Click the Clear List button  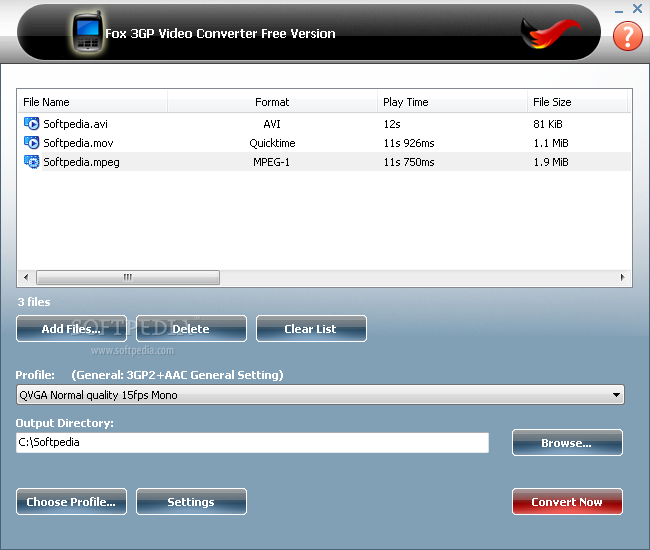pyautogui.click(x=311, y=329)
